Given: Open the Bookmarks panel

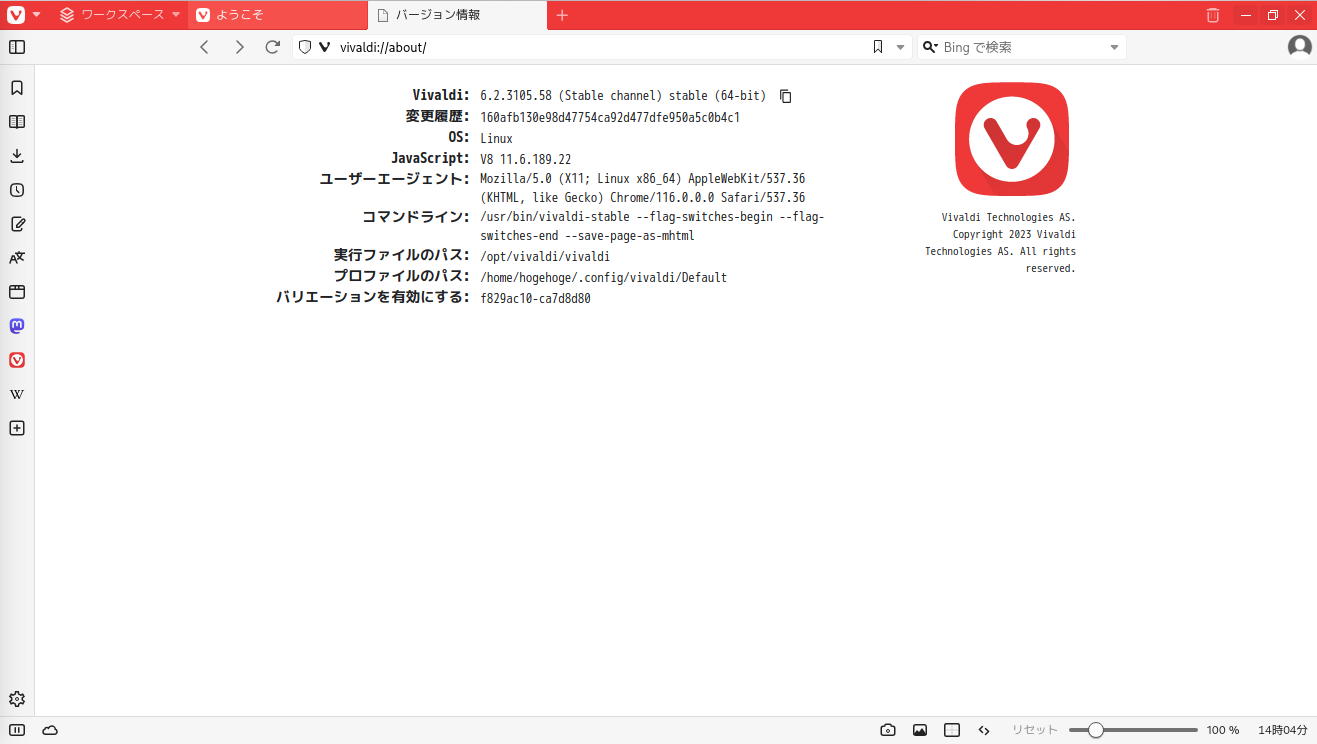Looking at the screenshot, I should point(17,88).
